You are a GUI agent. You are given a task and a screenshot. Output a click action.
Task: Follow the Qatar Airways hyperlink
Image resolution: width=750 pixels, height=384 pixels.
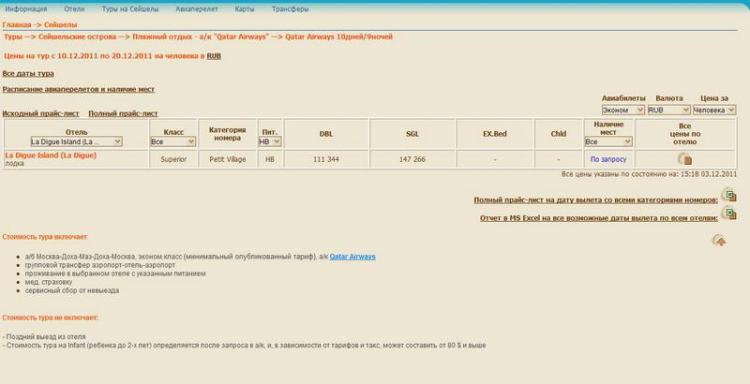pyautogui.click(x=353, y=257)
